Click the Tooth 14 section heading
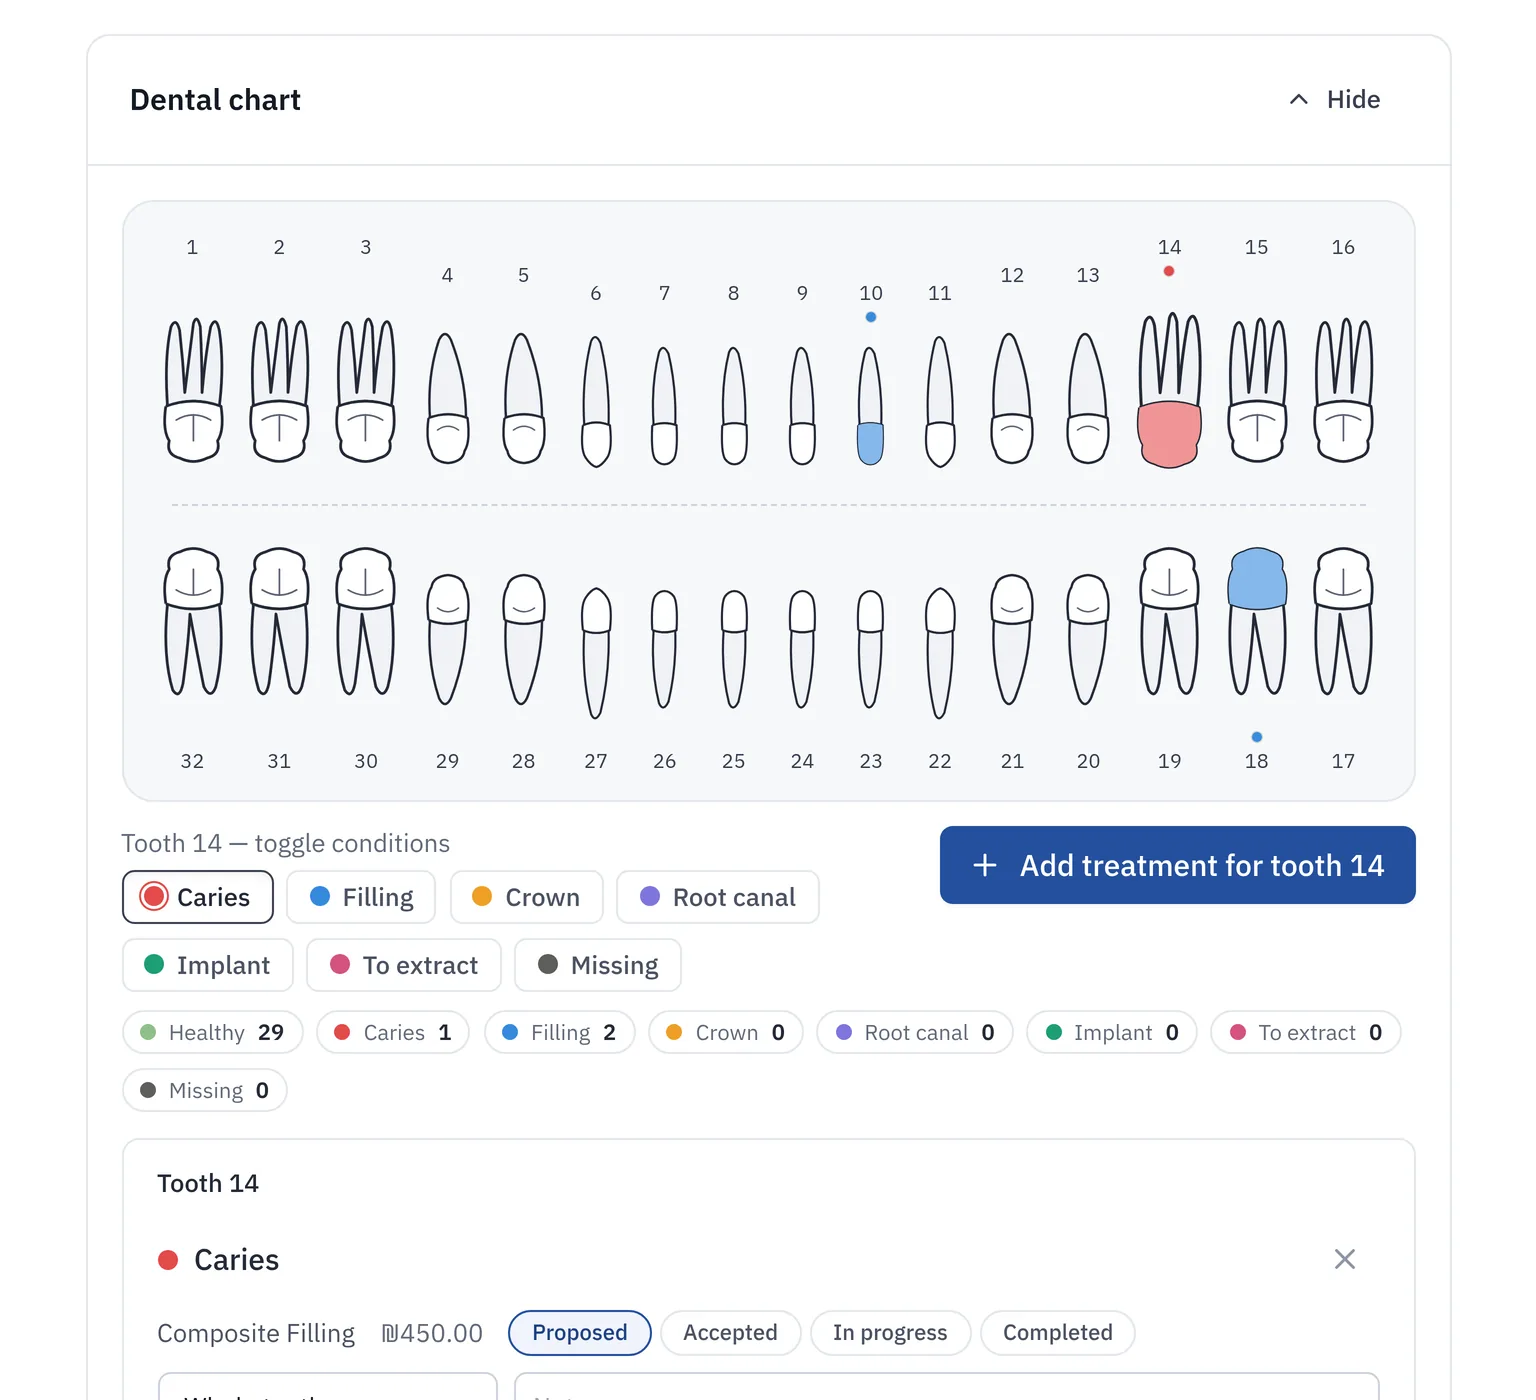 coord(208,1183)
